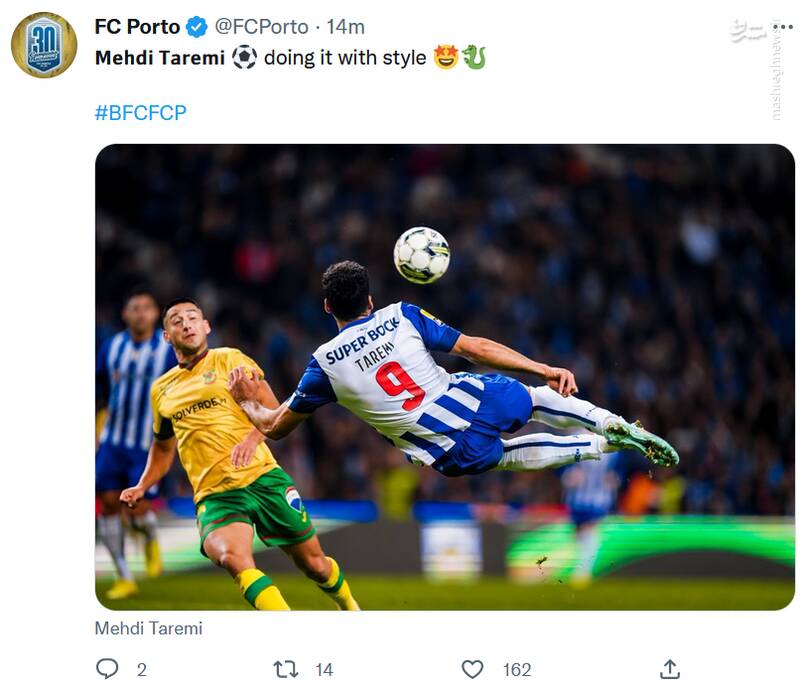Click the @FCPorto handle
800x687 pixels.
click(261, 27)
